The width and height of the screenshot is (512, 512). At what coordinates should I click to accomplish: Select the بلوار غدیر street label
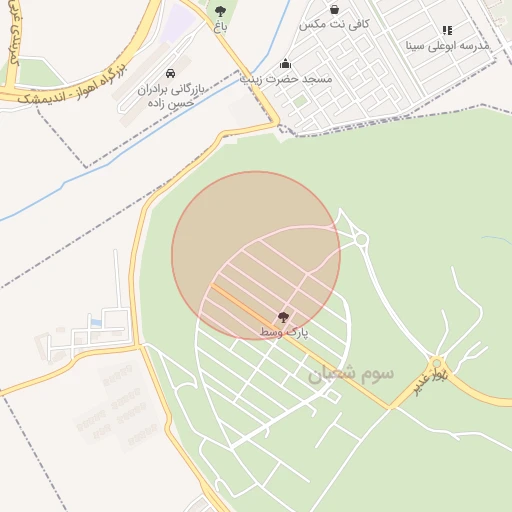[430, 382]
